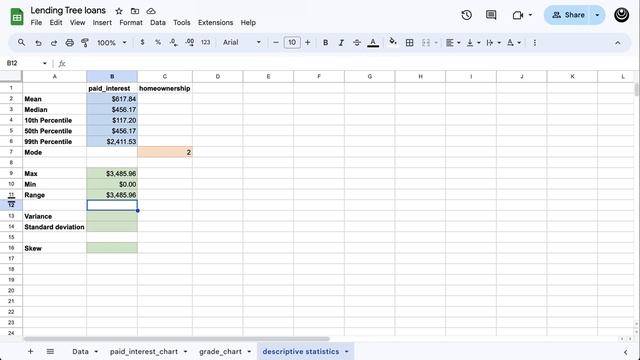Print the spreadsheet
Image resolution: width=640 pixels, height=360 pixels.
coord(69,42)
